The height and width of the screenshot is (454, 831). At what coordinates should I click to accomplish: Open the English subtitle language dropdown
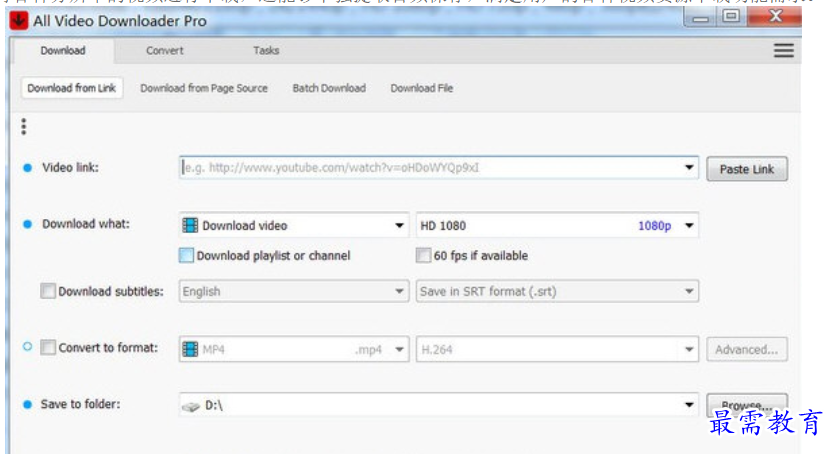click(294, 291)
